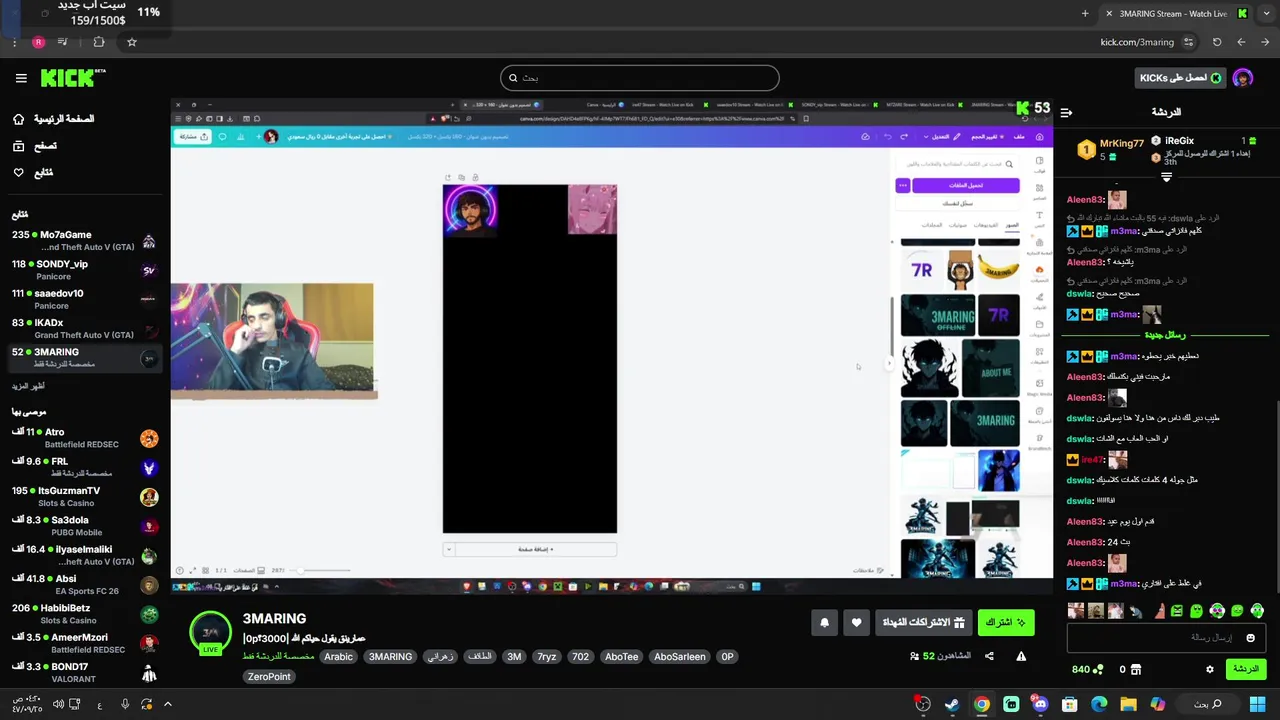1280x720 pixels.
Task: Click the ZeroPoint tag chip
Action: tap(270, 677)
